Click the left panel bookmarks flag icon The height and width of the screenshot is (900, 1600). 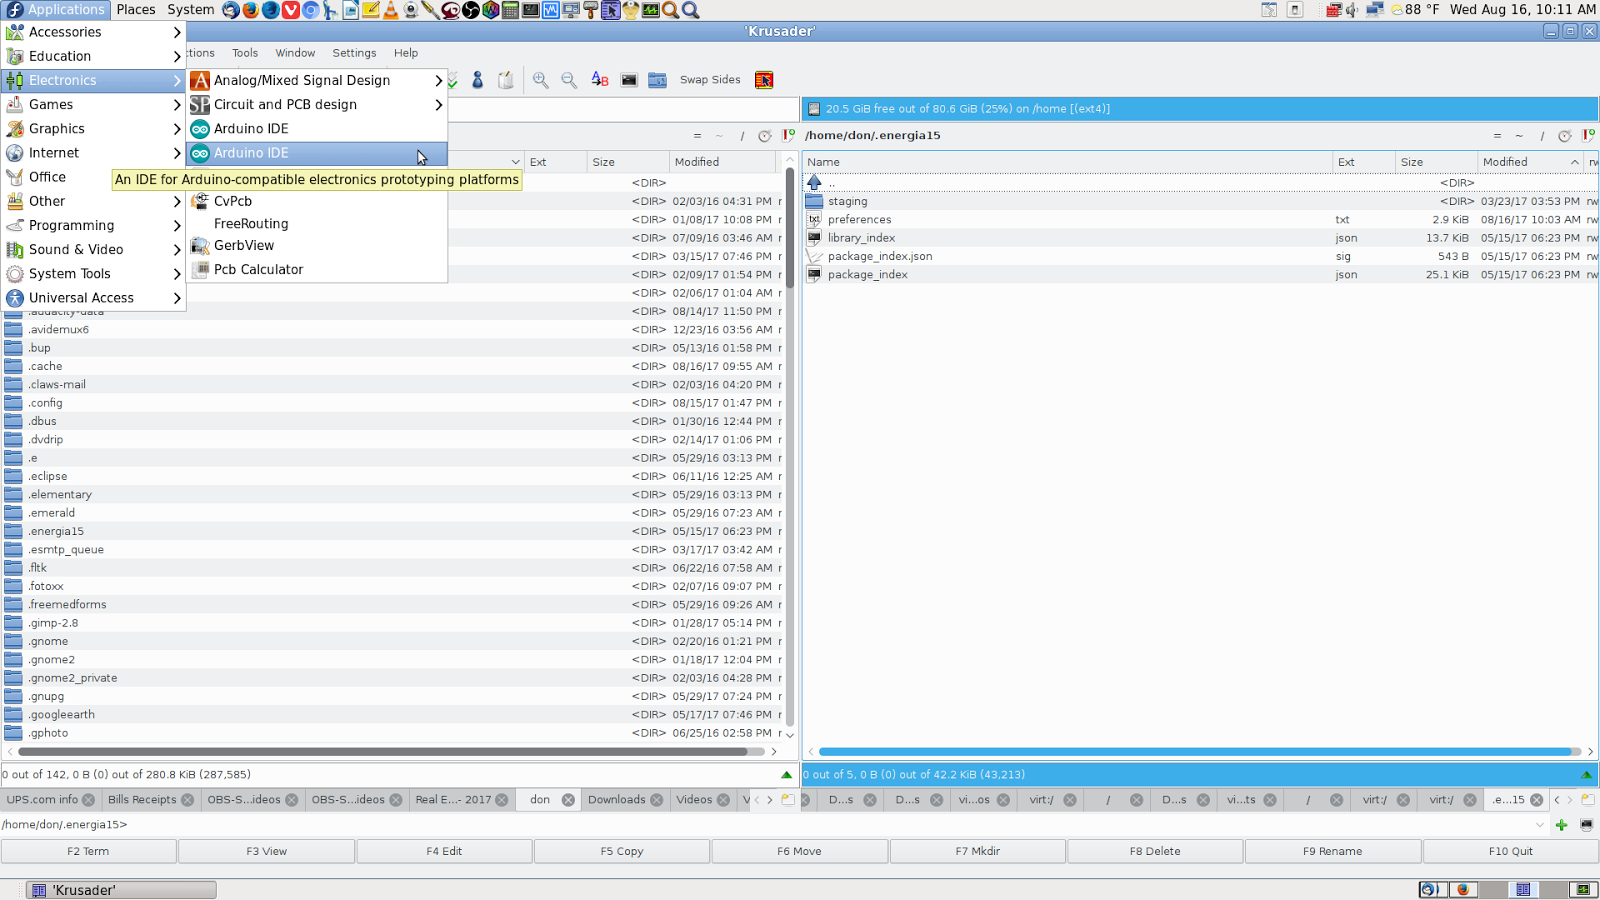[x=788, y=136]
